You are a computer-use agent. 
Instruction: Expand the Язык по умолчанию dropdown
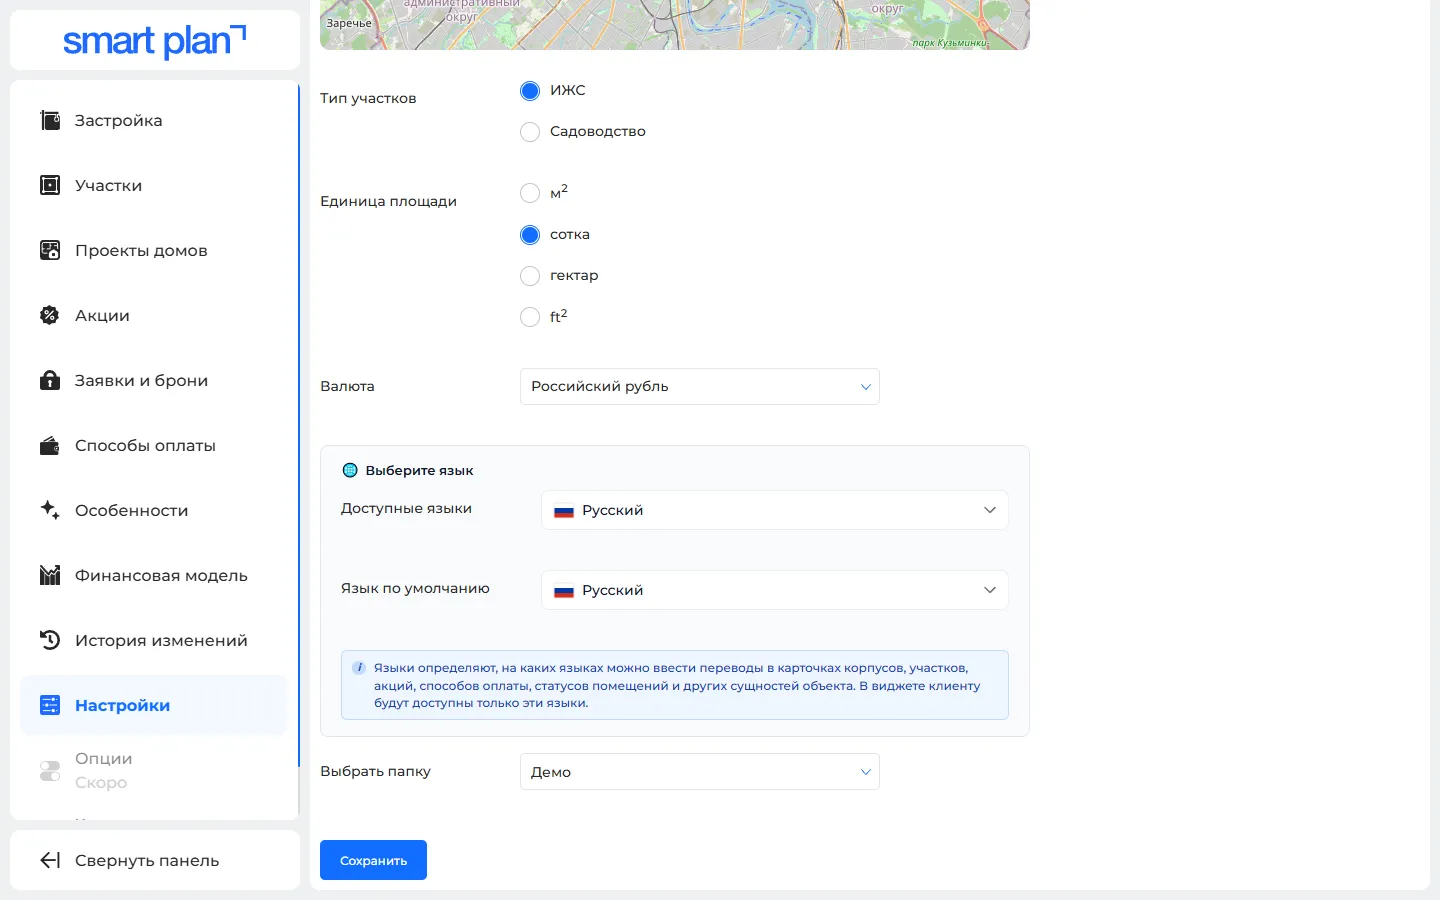tap(775, 590)
